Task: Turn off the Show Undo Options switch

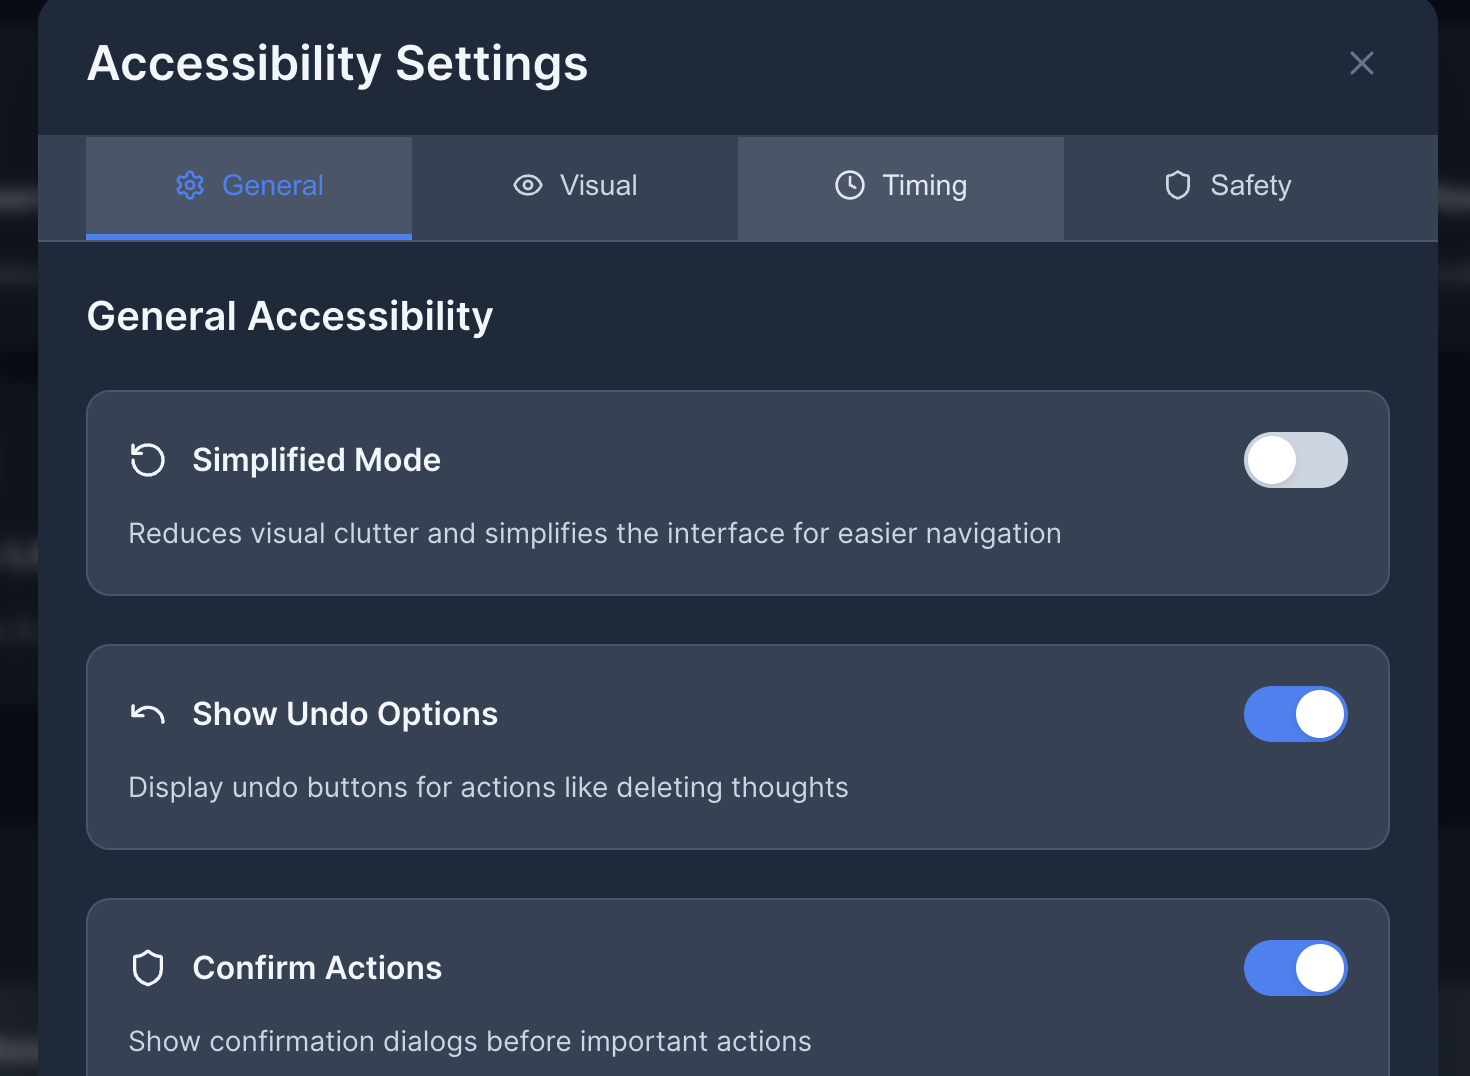Action: click(1295, 714)
